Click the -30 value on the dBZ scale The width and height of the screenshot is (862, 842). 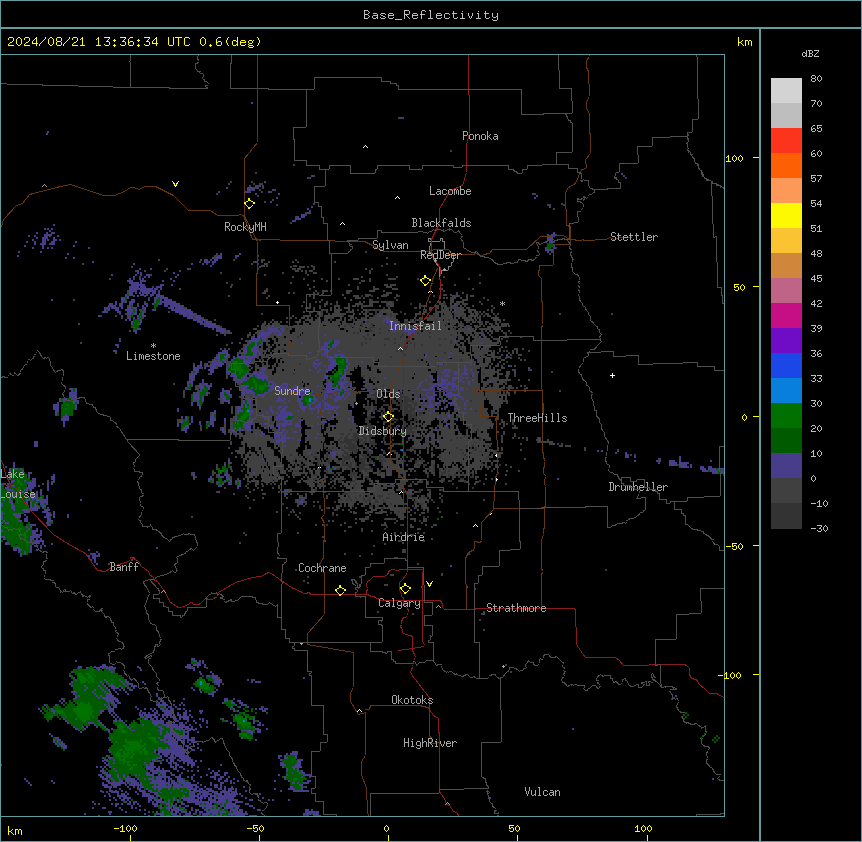[819, 528]
